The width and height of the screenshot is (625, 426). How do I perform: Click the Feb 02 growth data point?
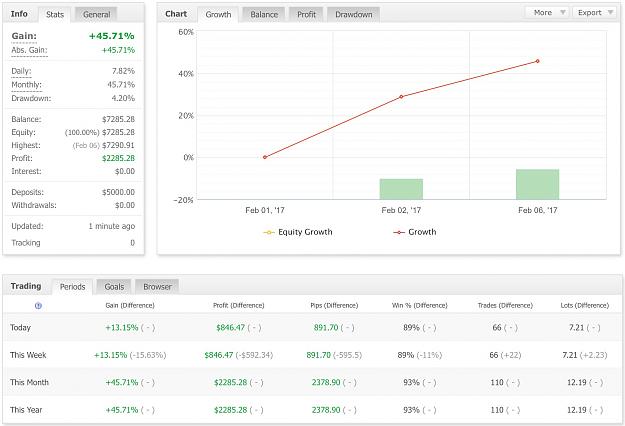pyautogui.click(x=401, y=96)
